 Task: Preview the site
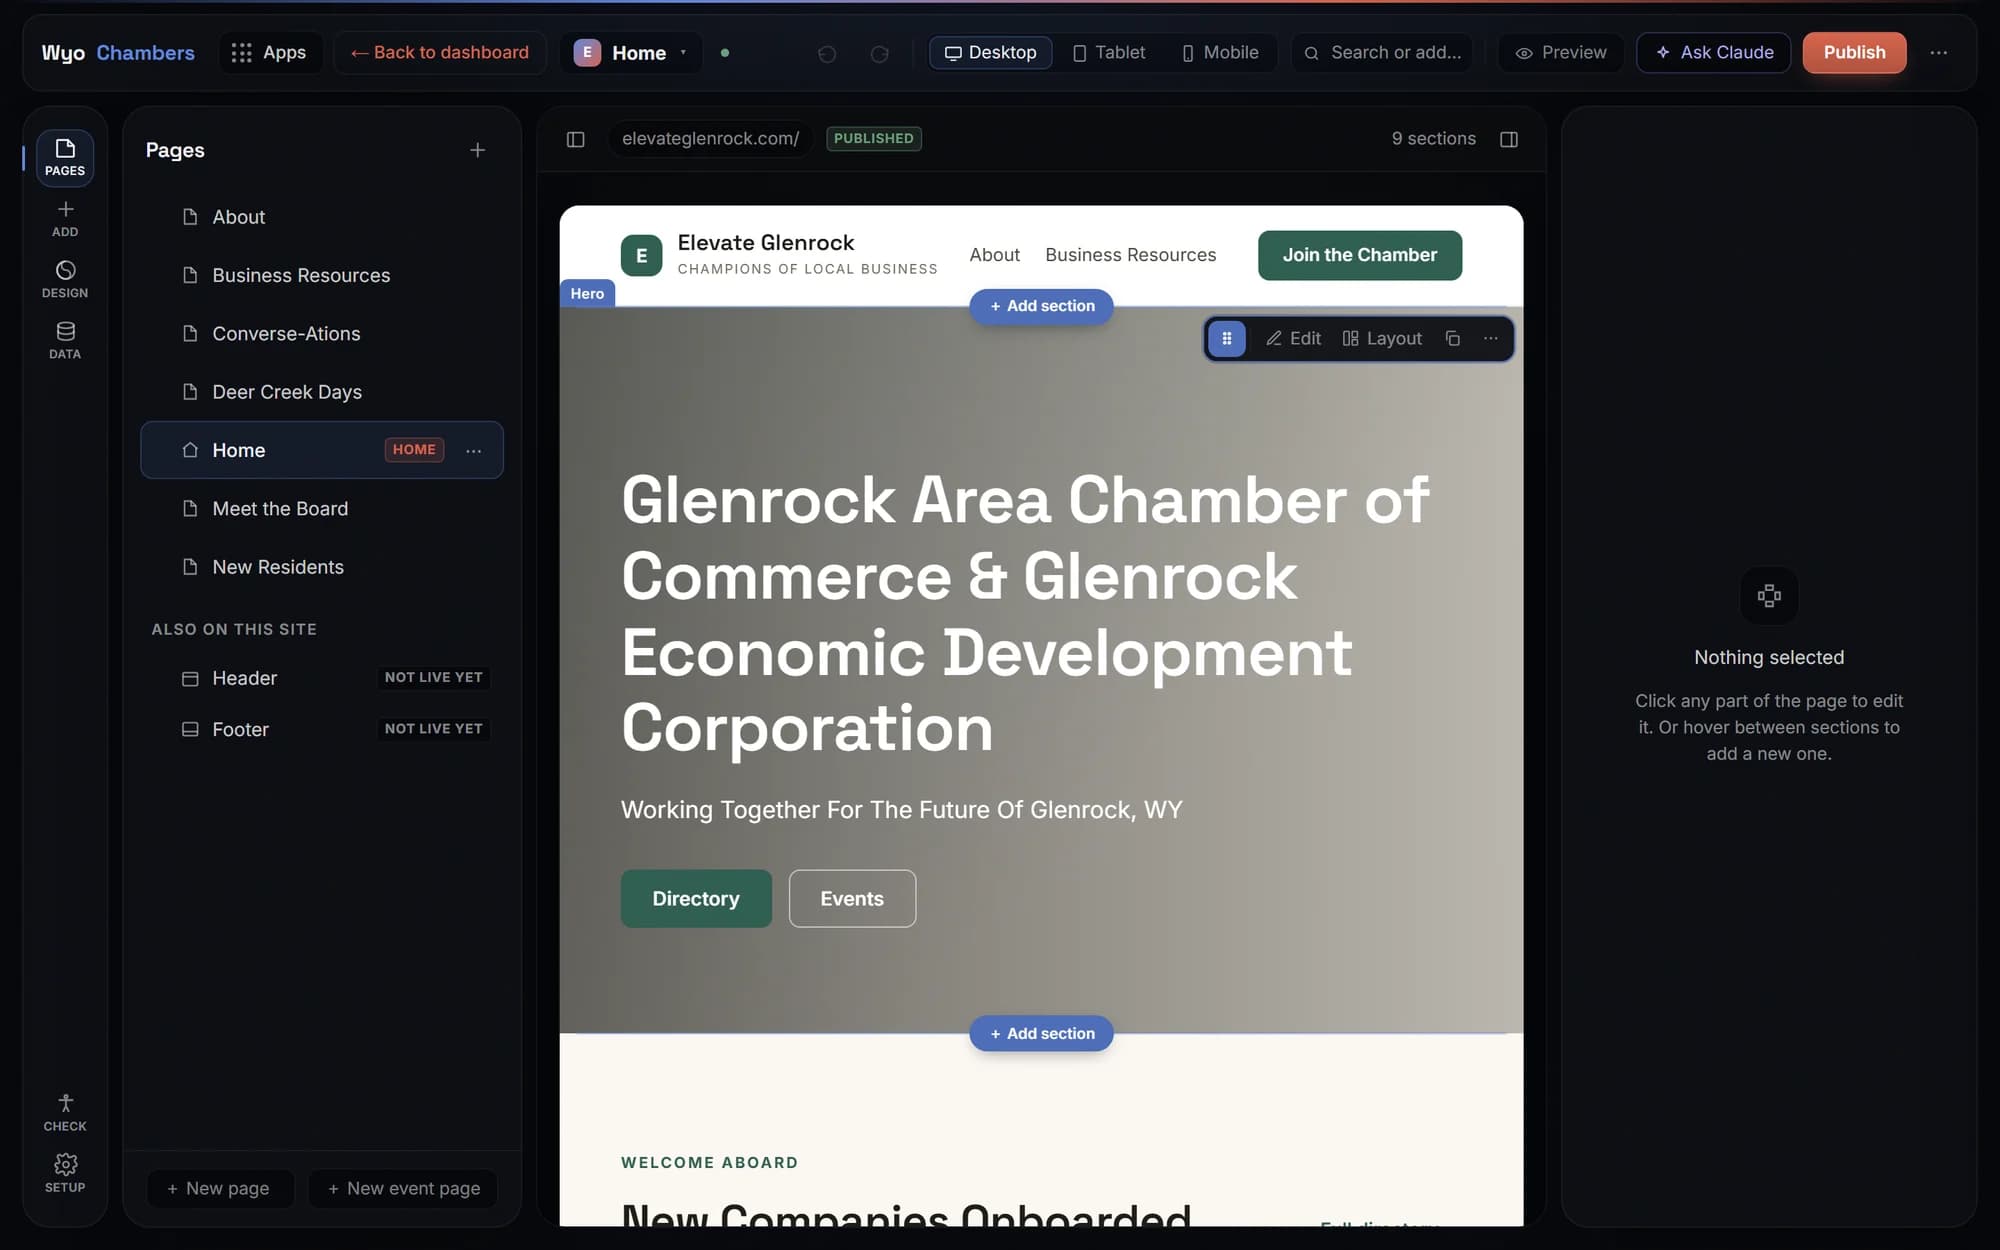(1561, 53)
